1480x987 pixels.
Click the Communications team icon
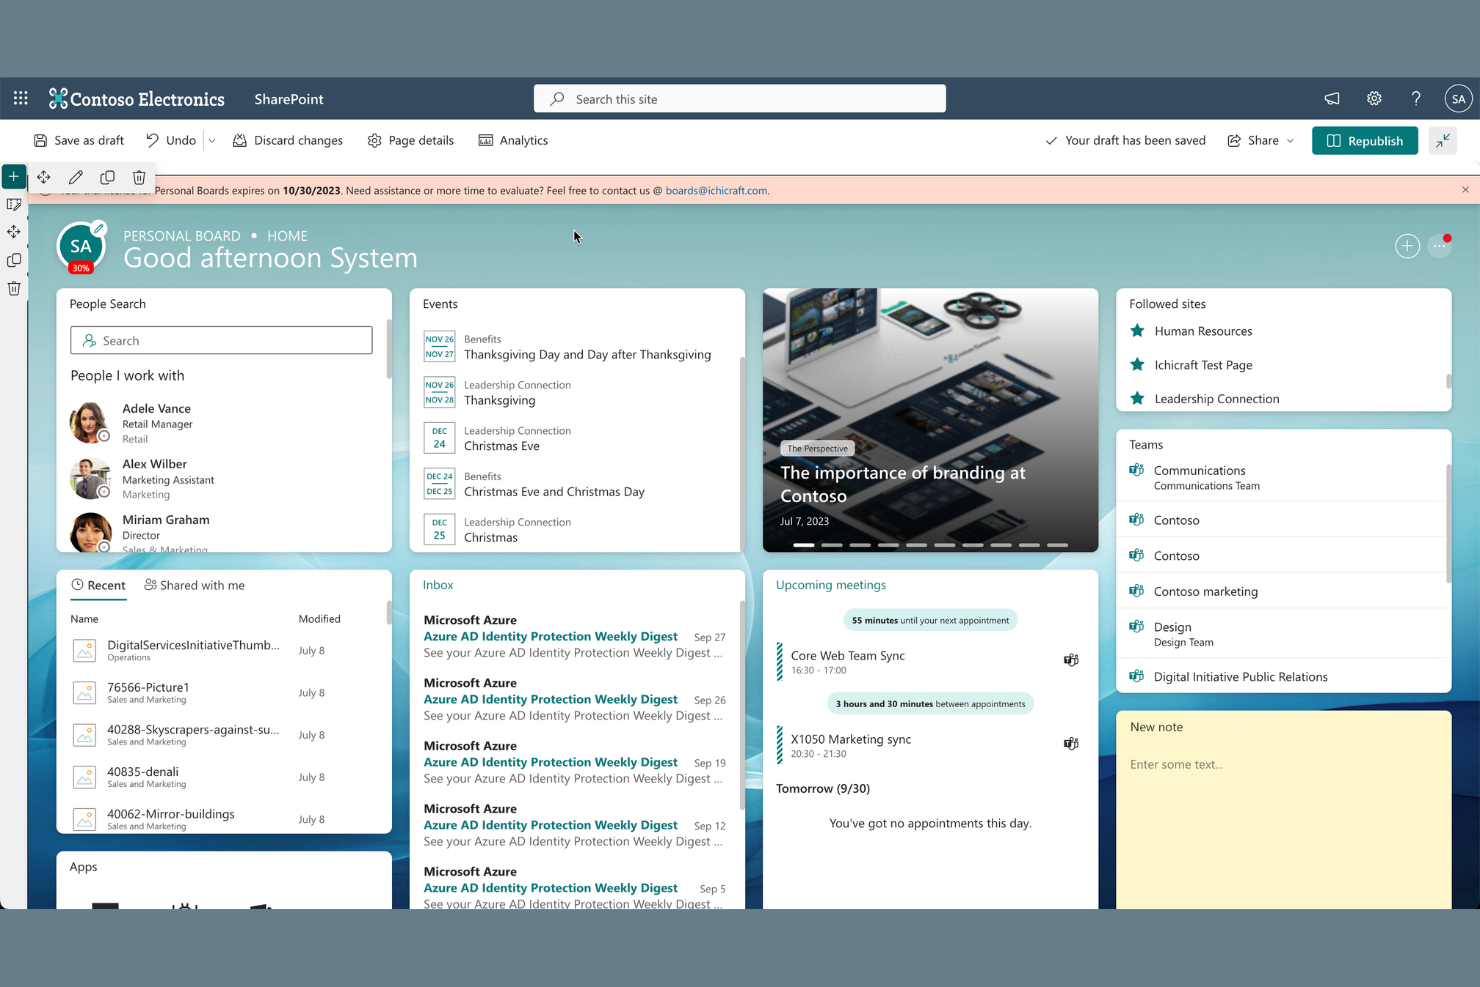tap(1137, 470)
